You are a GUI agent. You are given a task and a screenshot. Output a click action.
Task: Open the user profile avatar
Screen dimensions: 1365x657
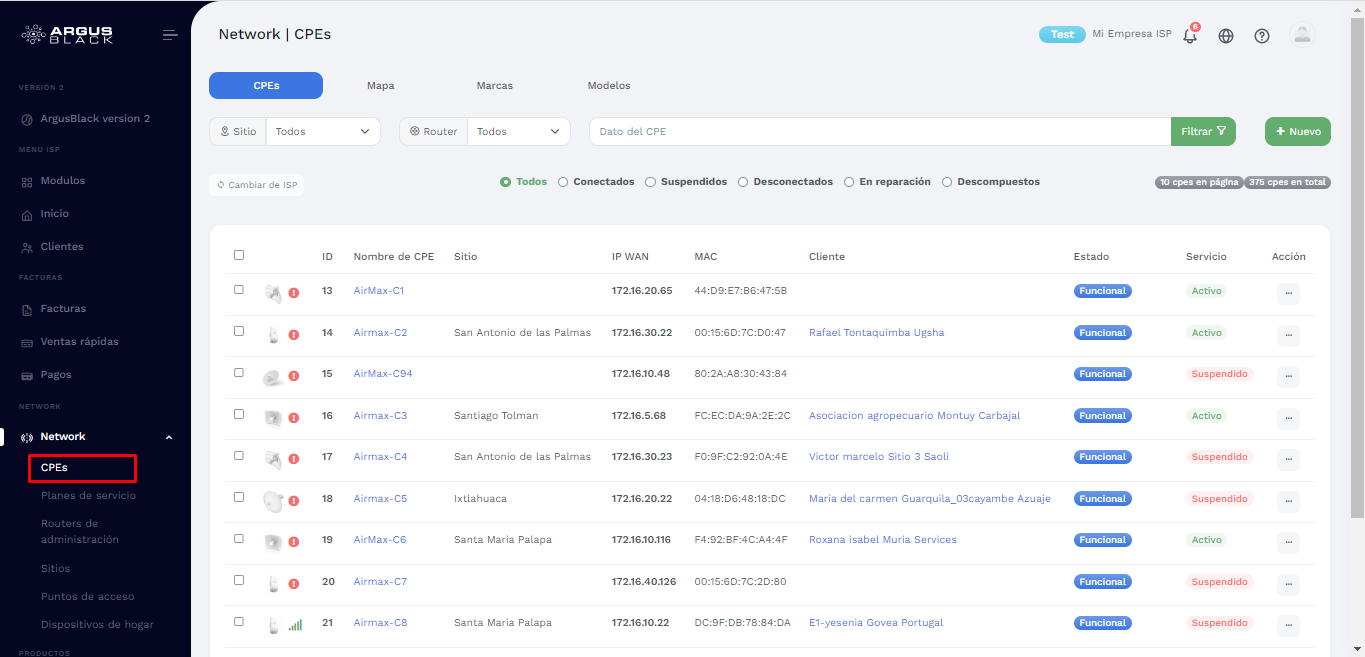(1302, 35)
